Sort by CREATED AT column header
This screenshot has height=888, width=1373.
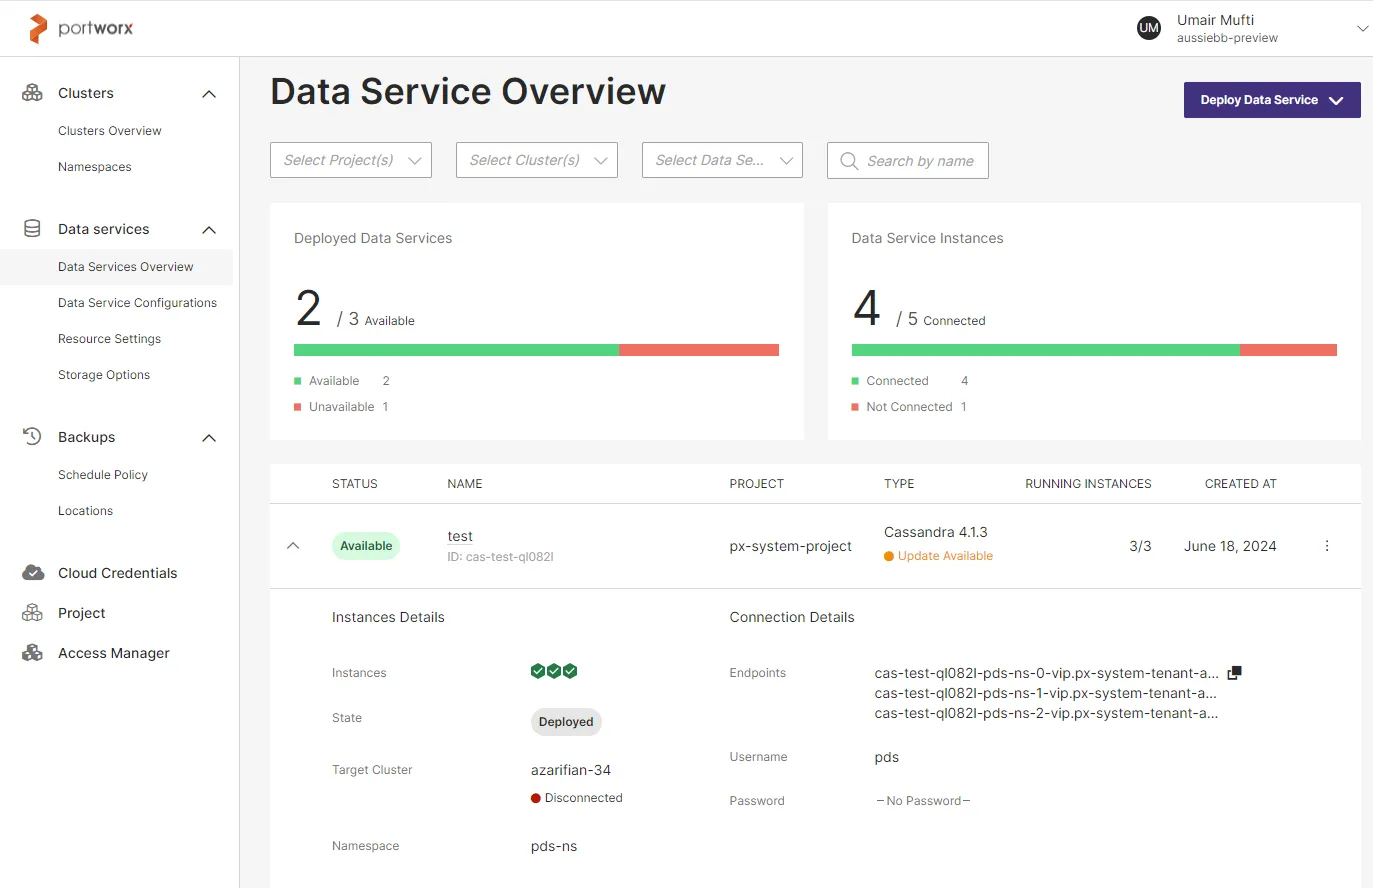click(x=1241, y=484)
